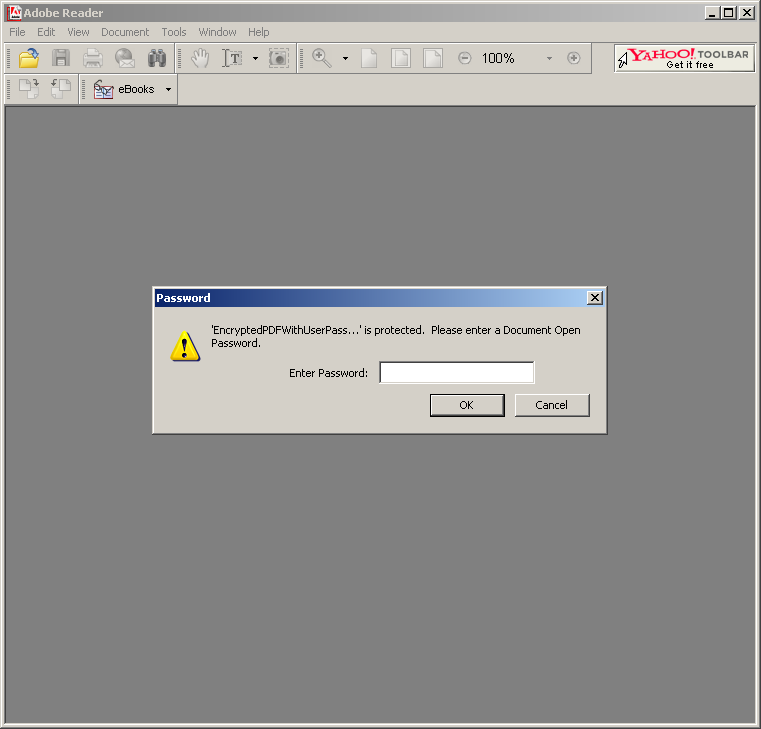Open Search with the binoculars icon
The height and width of the screenshot is (729, 761).
157,58
